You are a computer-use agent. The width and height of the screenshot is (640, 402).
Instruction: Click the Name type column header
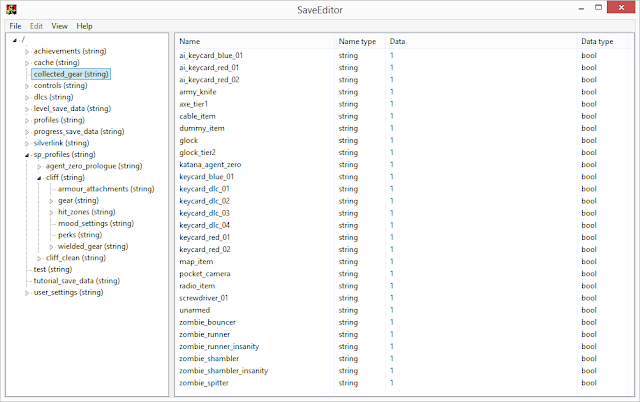point(358,41)
